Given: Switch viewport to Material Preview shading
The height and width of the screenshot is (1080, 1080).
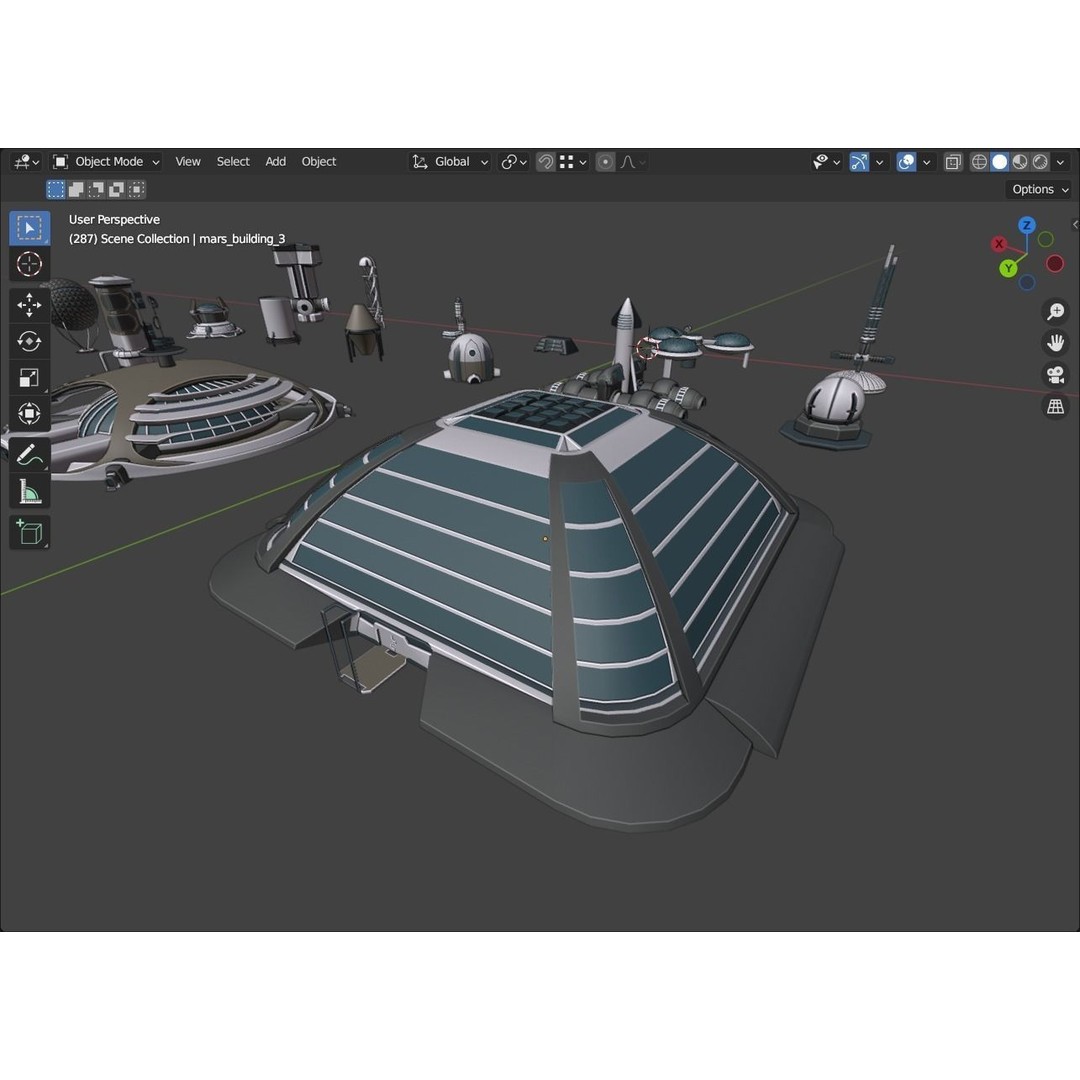Looking at the screenshot, I should pyautogui.click(x=1019, y=161).
